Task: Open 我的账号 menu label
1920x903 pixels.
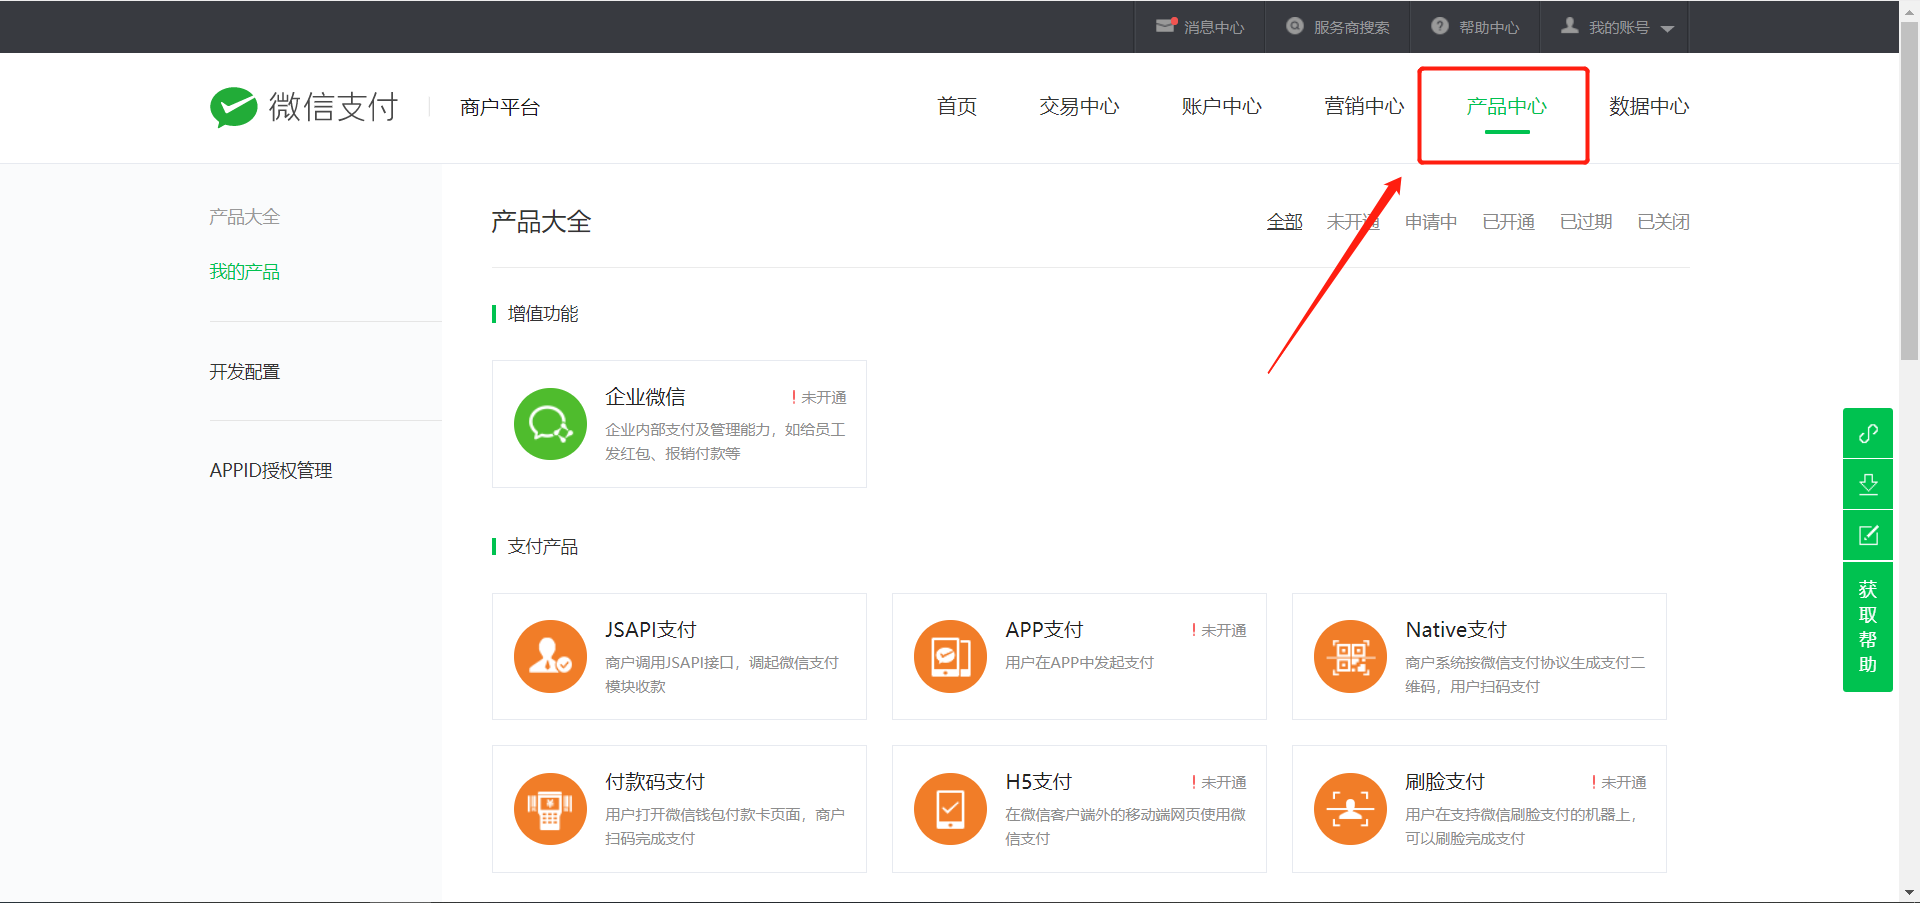Action: 1619,27
